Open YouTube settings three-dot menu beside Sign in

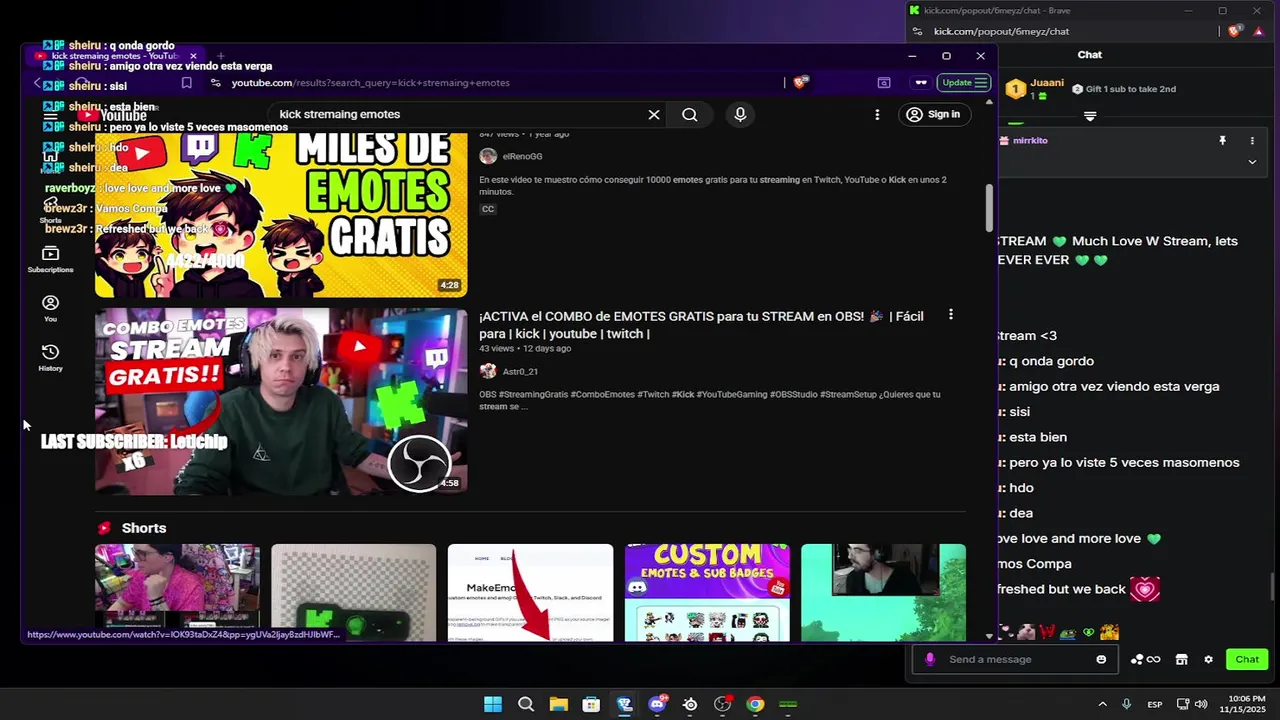(877, 114)
